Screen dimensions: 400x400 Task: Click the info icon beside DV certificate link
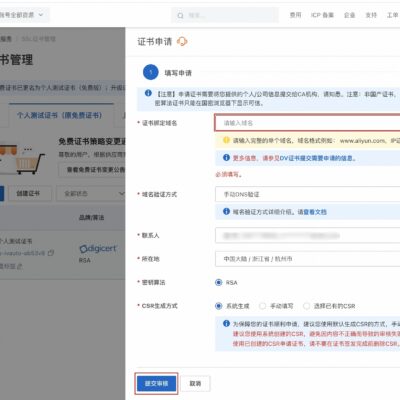coord(226,158)
